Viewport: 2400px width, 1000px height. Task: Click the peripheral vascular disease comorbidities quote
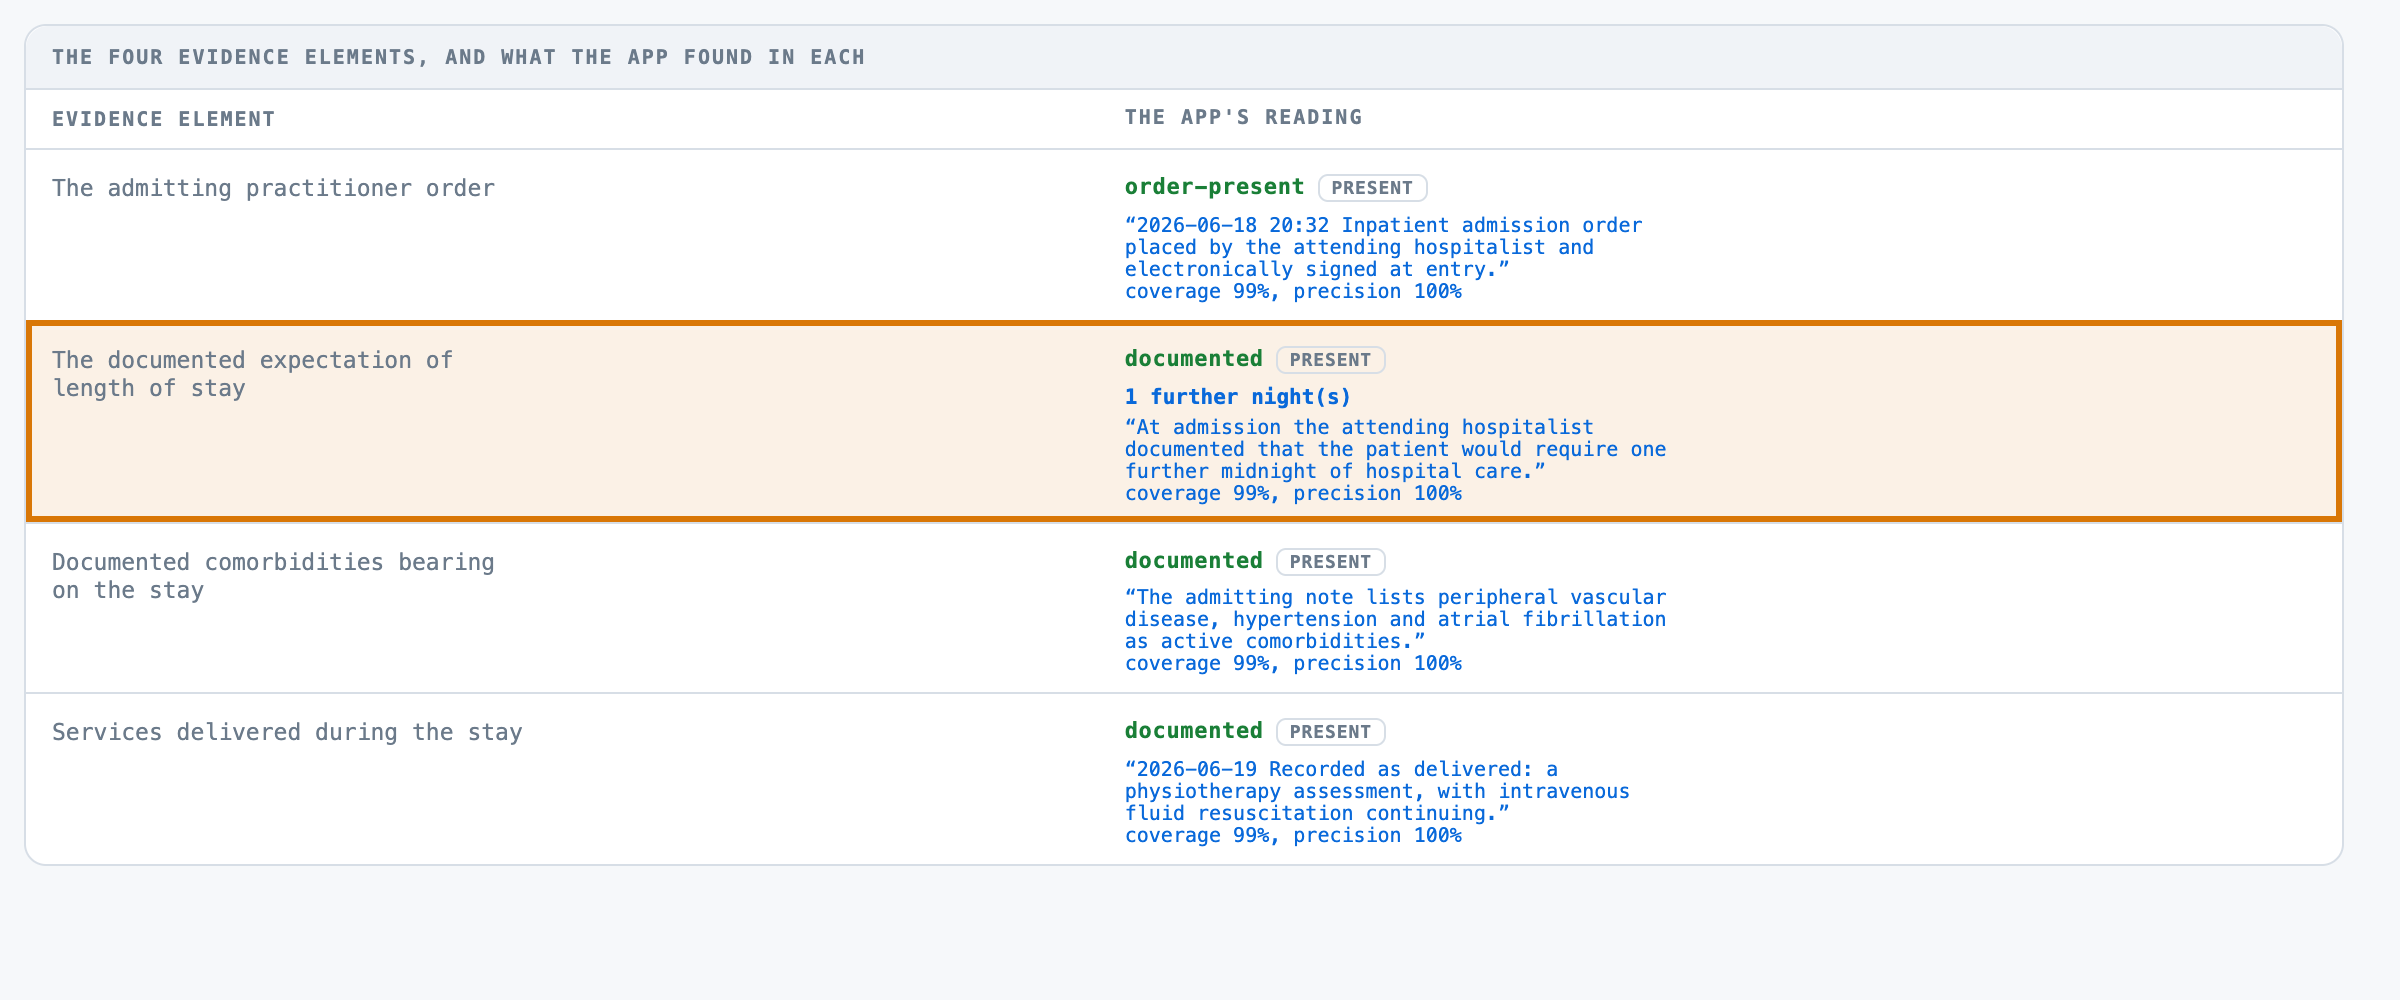point(1395,619)
